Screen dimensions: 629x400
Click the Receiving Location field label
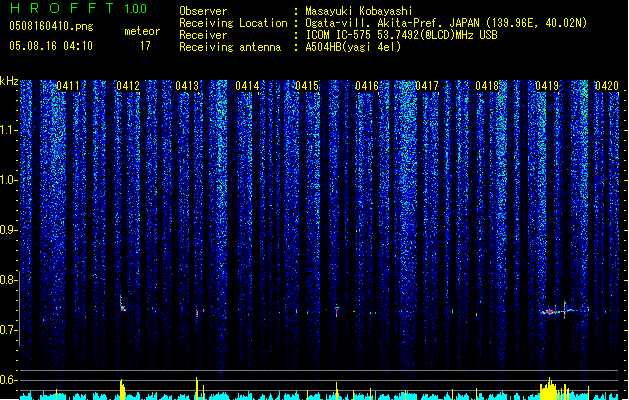(x=233, y=23)
